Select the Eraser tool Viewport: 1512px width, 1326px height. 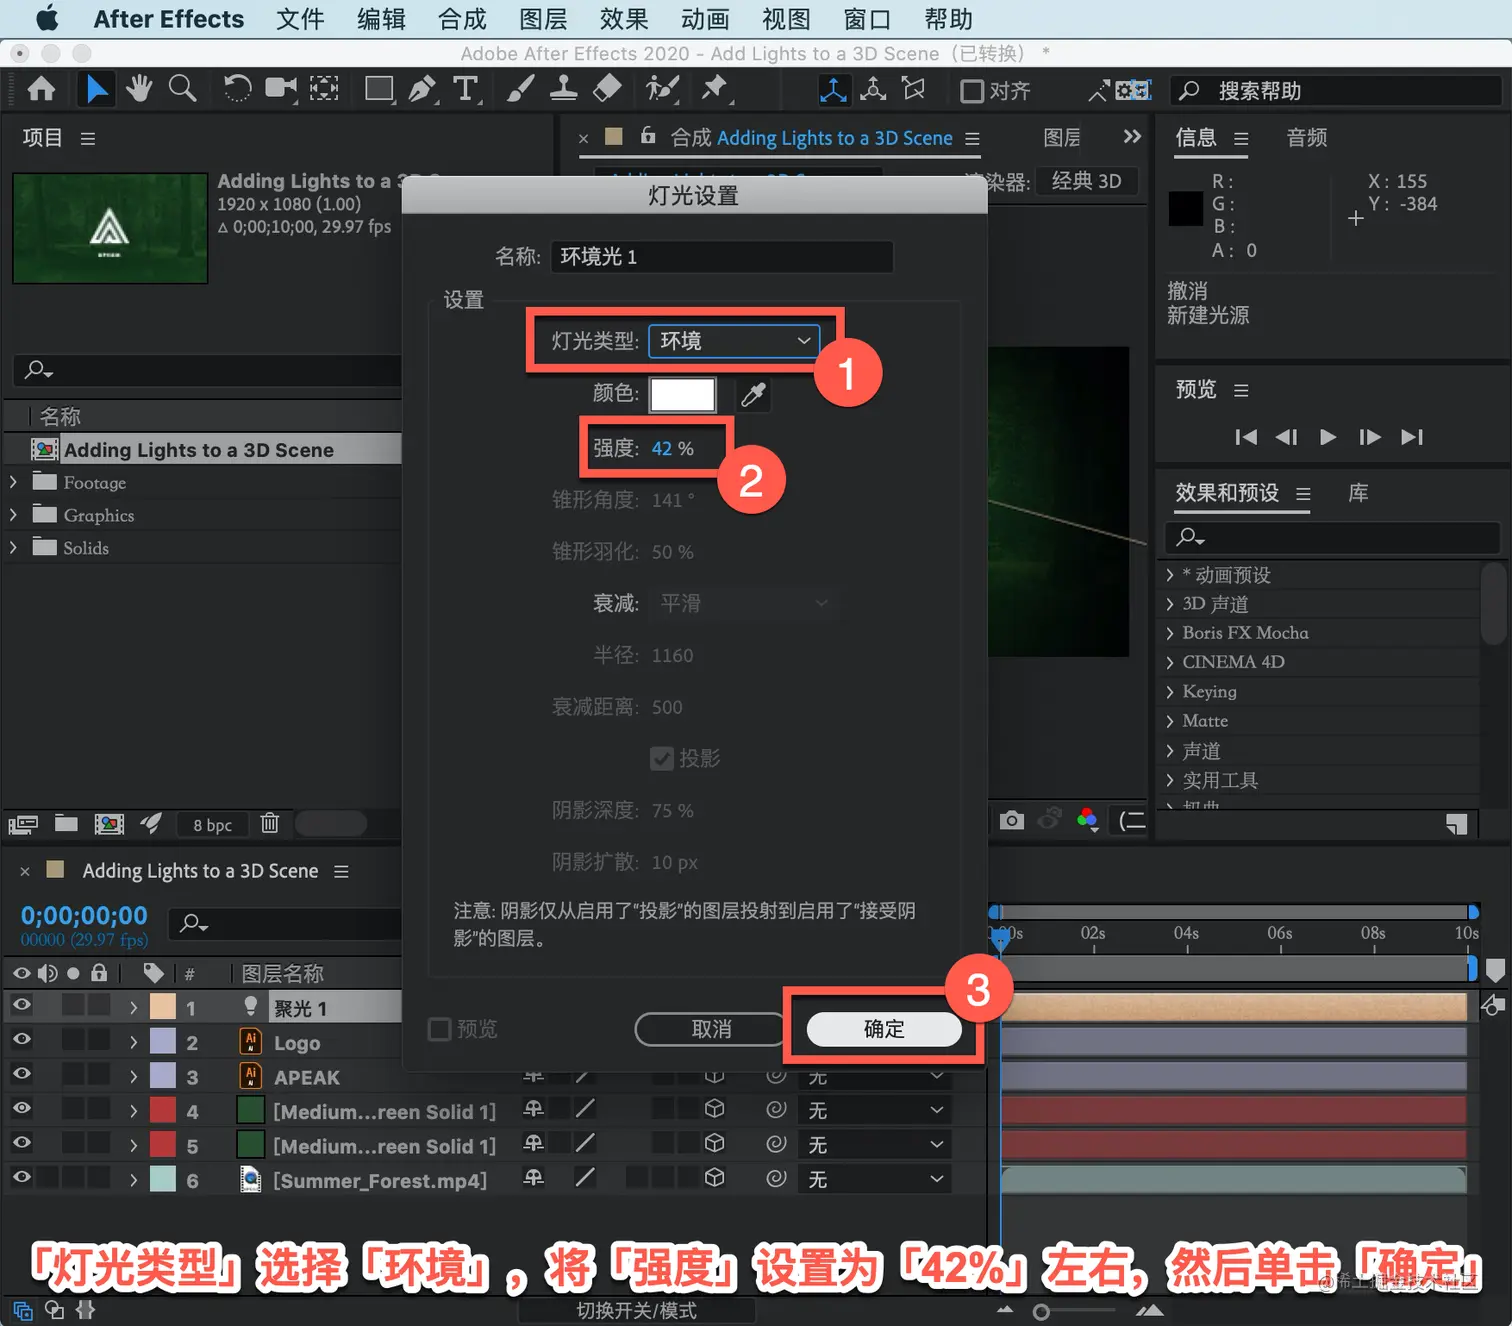pos(607,90)
